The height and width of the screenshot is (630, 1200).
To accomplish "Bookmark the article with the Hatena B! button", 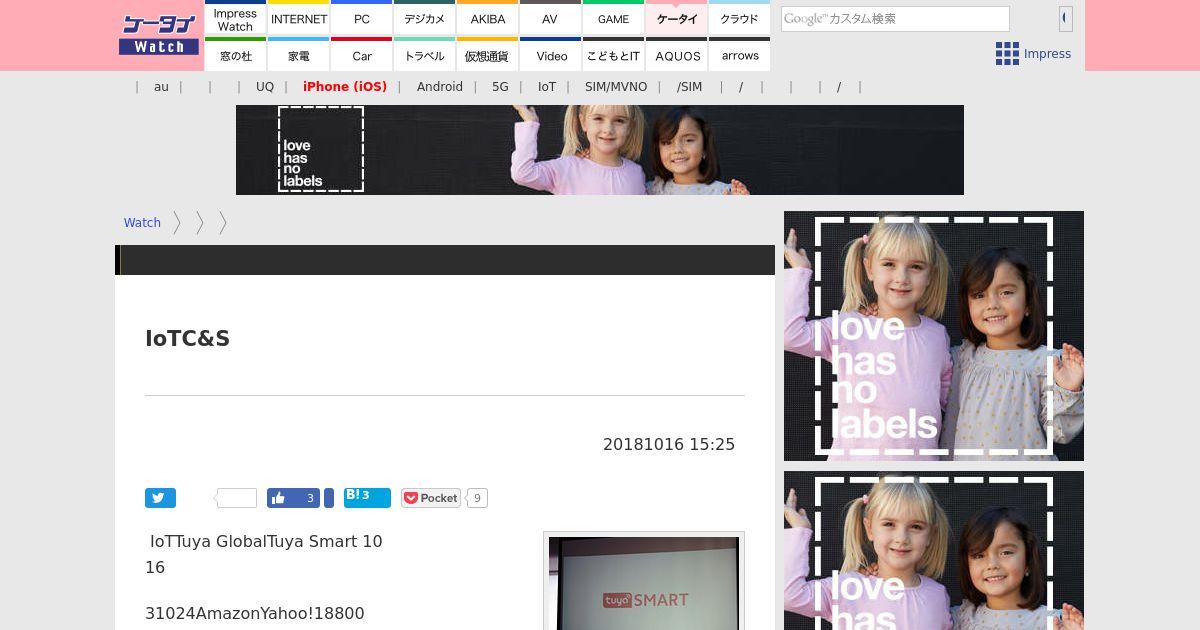I will tap(367, 497).
